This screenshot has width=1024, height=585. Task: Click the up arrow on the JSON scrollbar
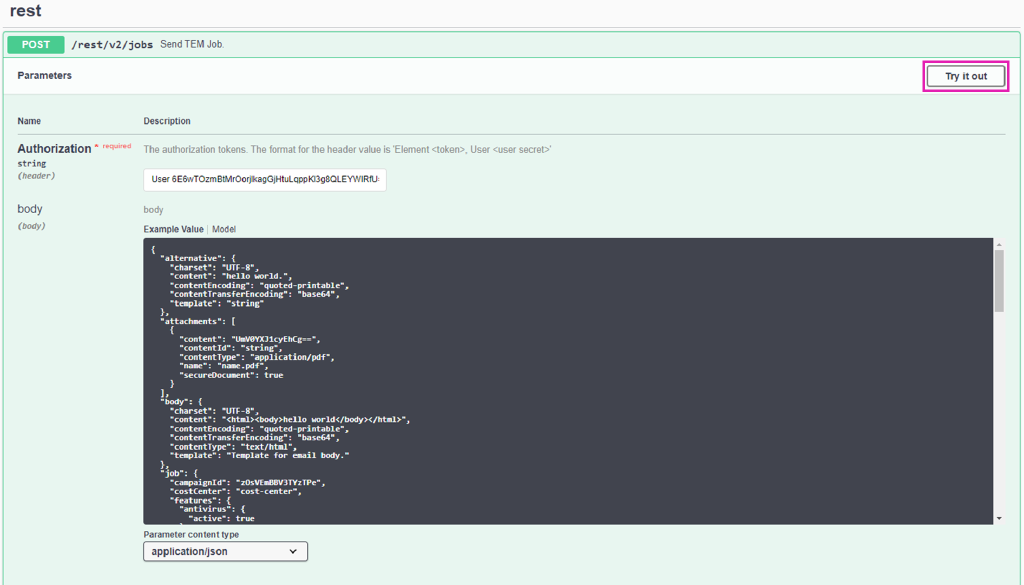999,244
